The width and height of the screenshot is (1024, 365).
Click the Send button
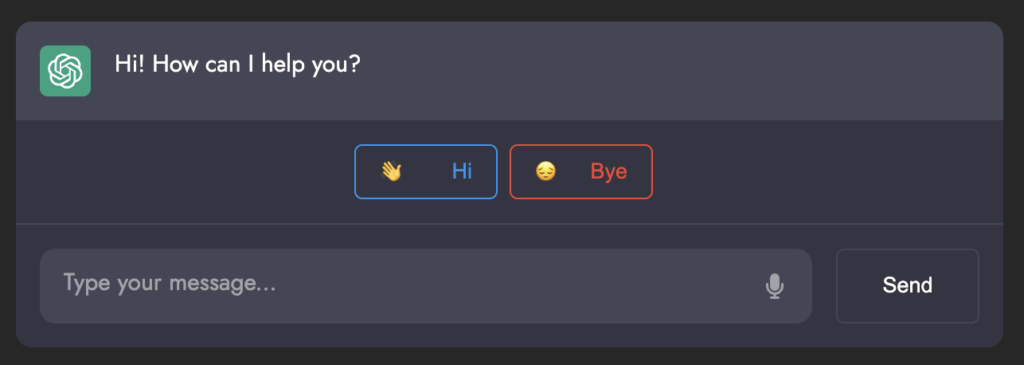pyautogui.click(x=908, y=286)
